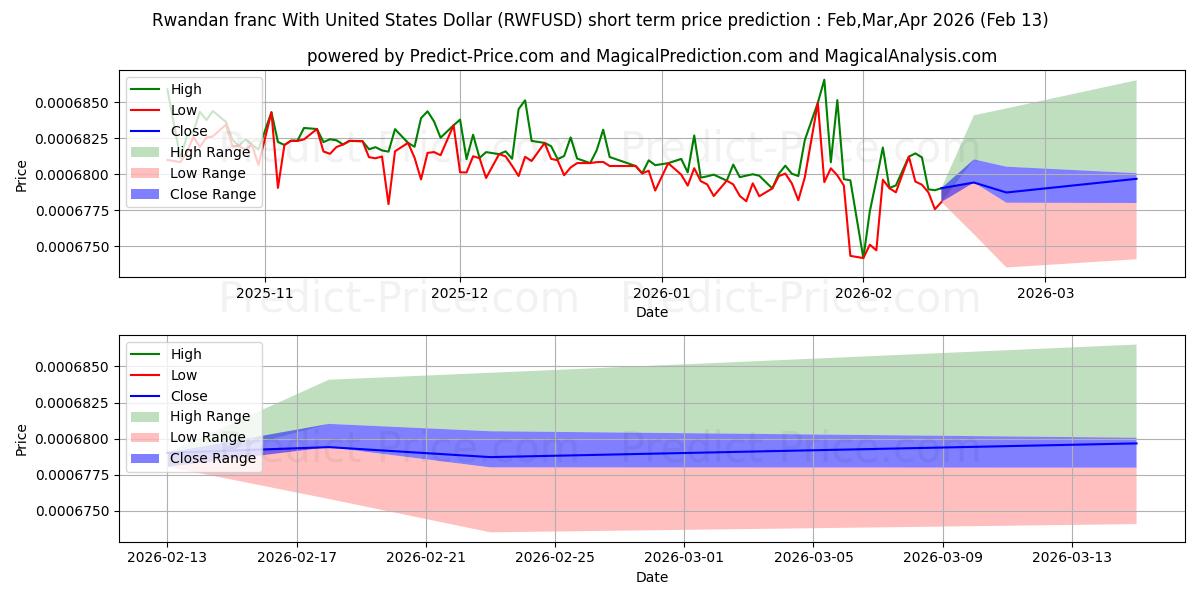Click the 2026-02 tick label on top chart

pos(863,295)
